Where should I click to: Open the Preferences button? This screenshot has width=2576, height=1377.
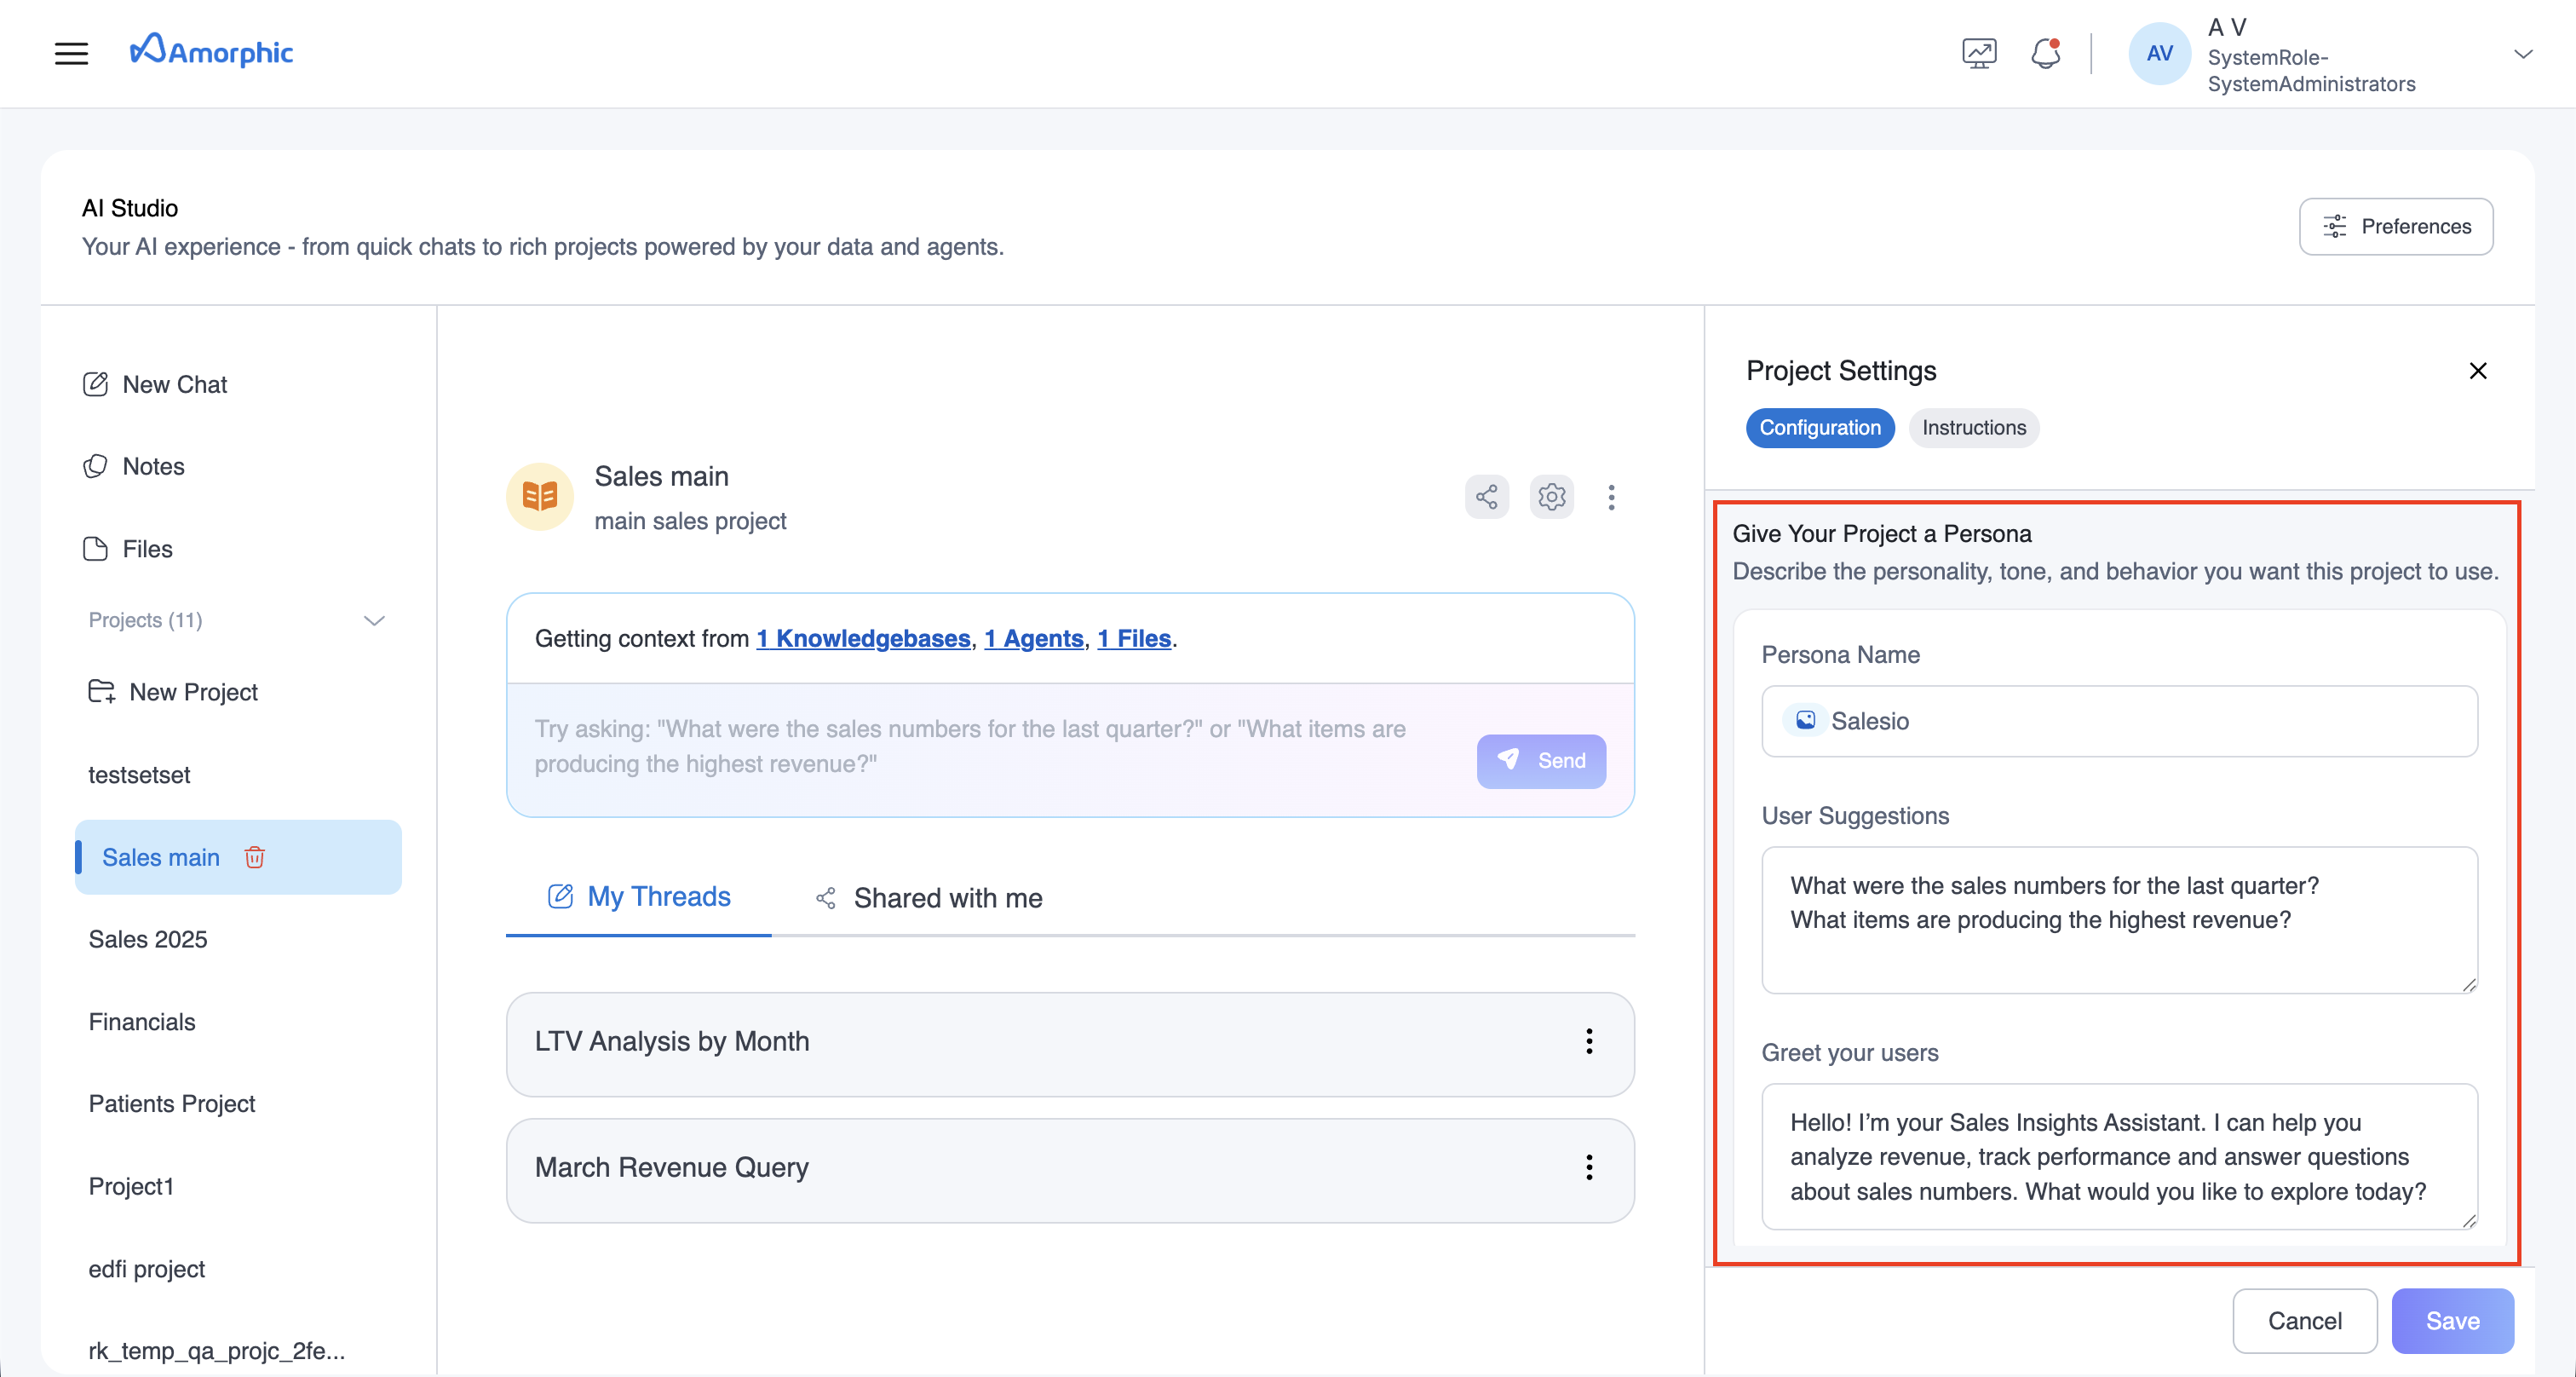2395,227
